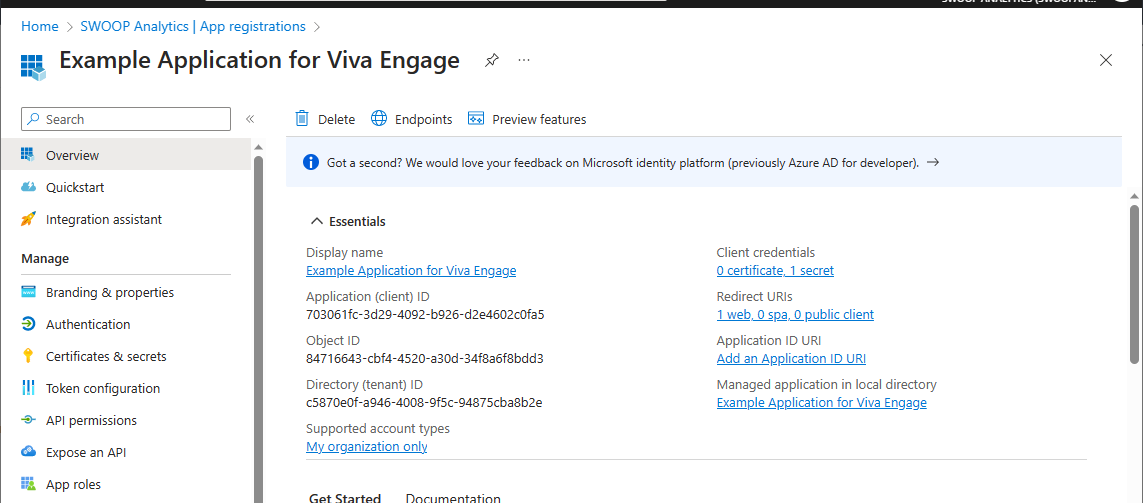The height and width of the screenshot is (503, 1143).
Task: Click the feedback banner text
Action: click(623, 163)
